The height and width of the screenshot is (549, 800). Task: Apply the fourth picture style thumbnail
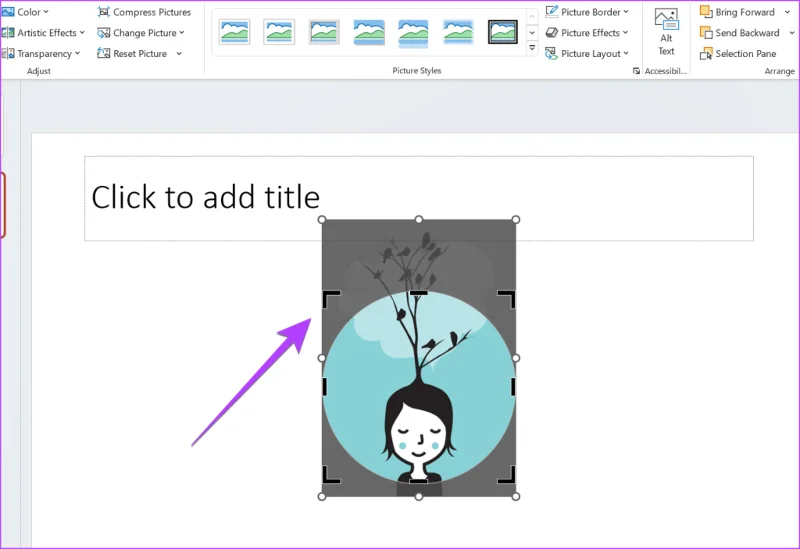369,32
